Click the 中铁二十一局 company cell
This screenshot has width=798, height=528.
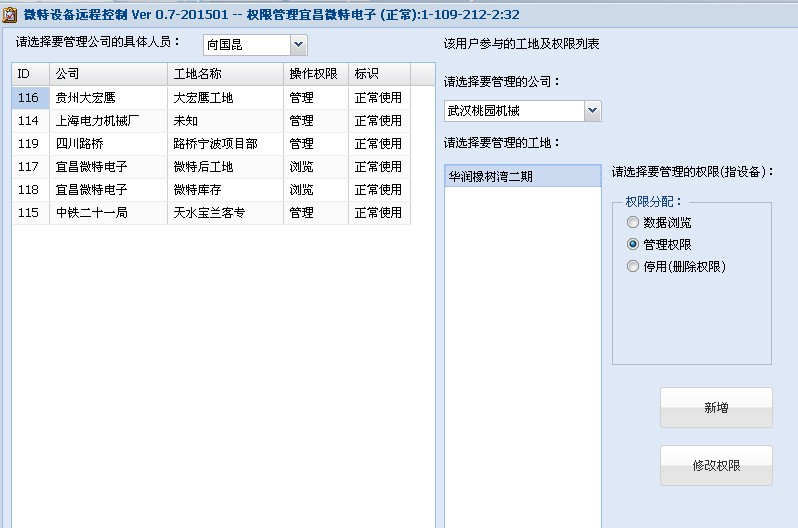[x=108, y=212]
